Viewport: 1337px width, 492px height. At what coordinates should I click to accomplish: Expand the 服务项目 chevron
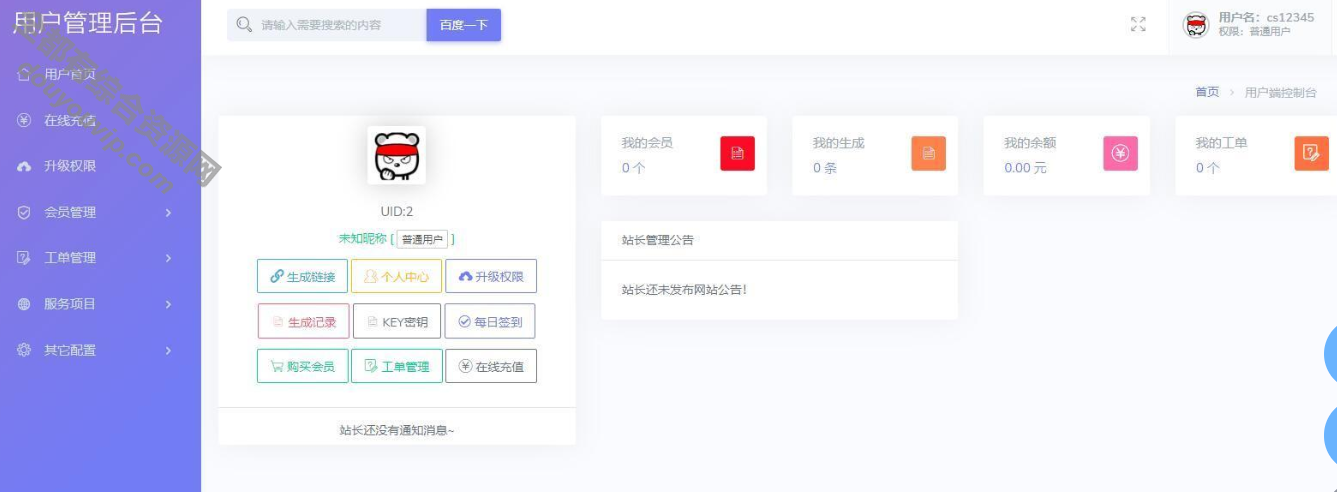click(168, 304)
